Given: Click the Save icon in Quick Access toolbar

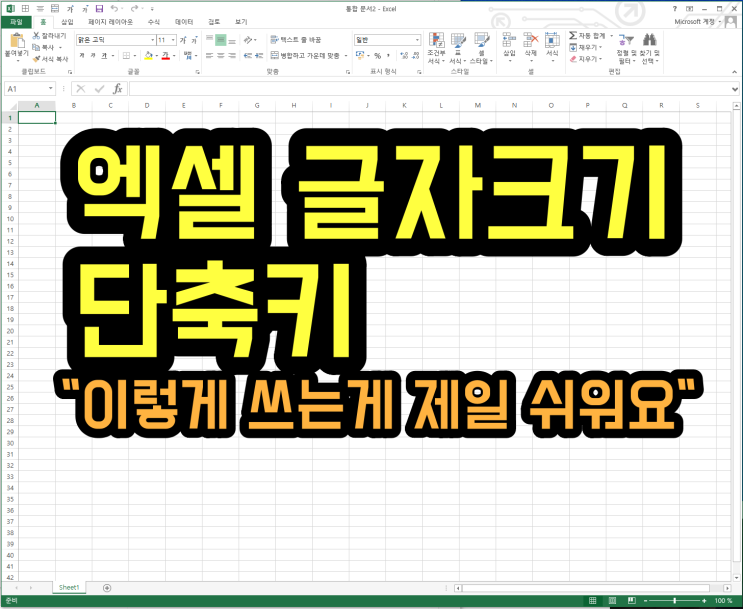Looking at the screenshot, I should (99, 8).
